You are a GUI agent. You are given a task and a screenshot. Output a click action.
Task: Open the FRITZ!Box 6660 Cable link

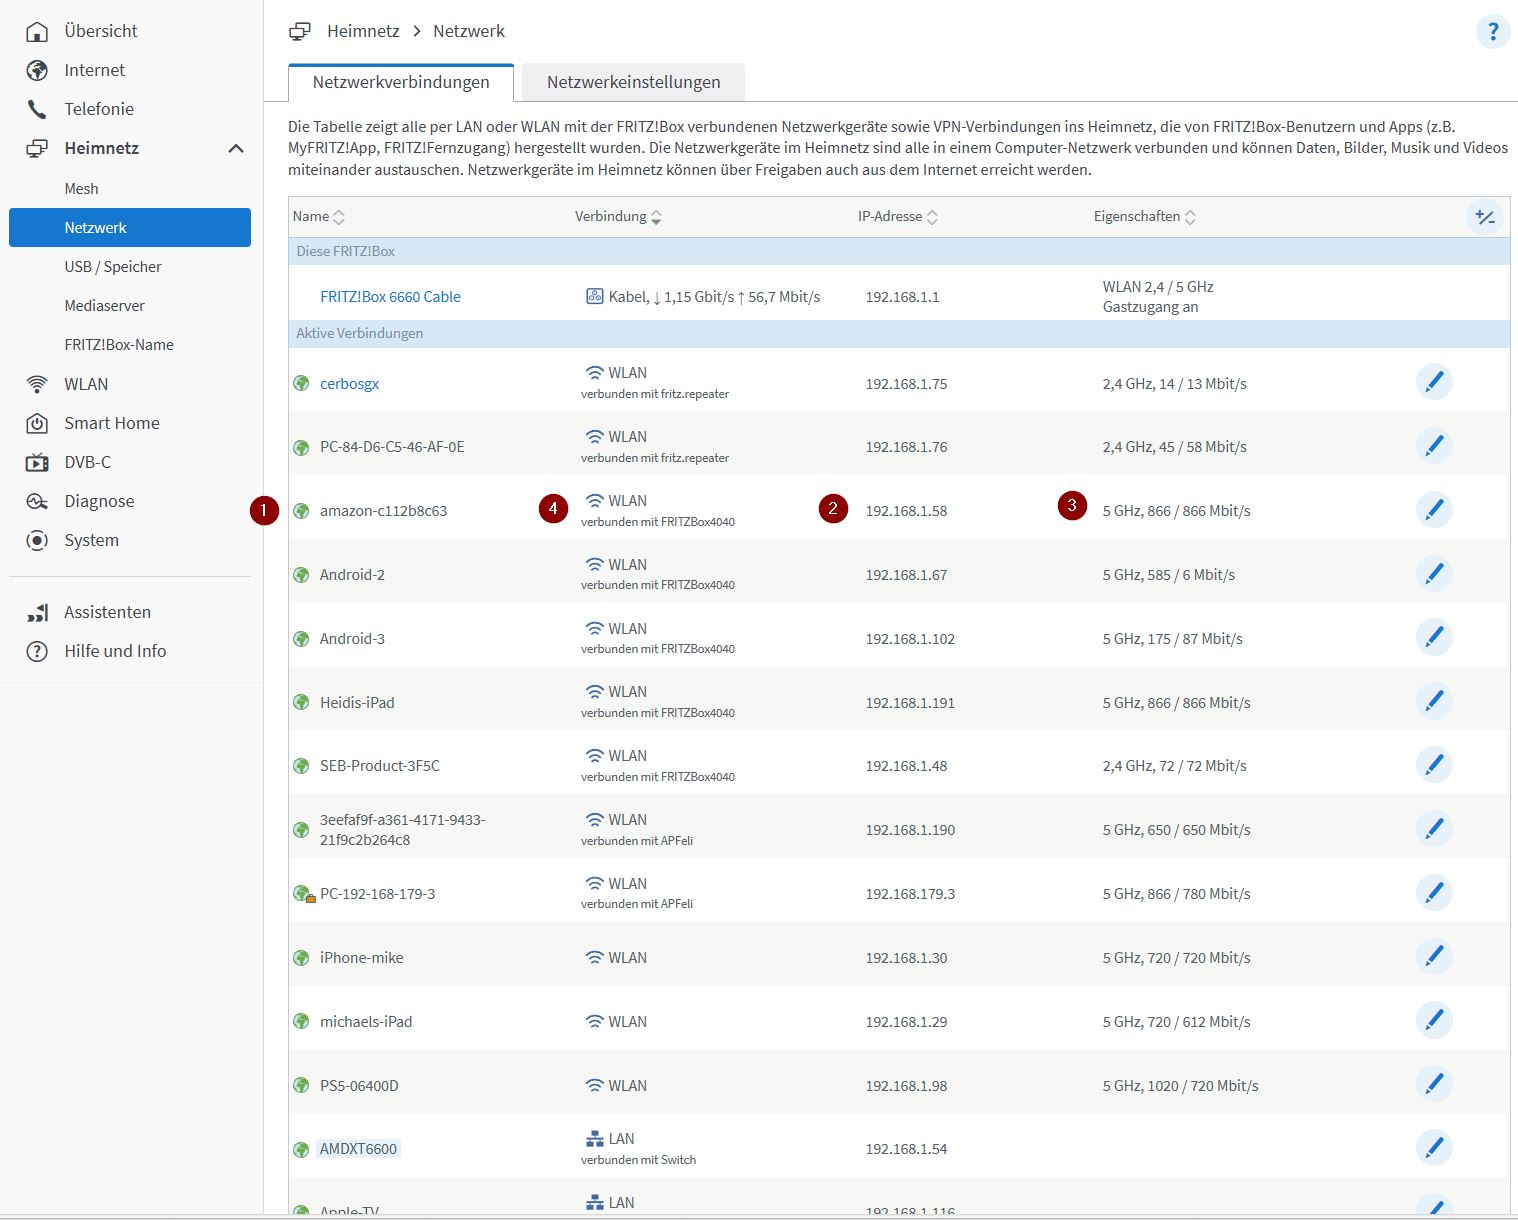pyautogui.click(x=390, y=297)
